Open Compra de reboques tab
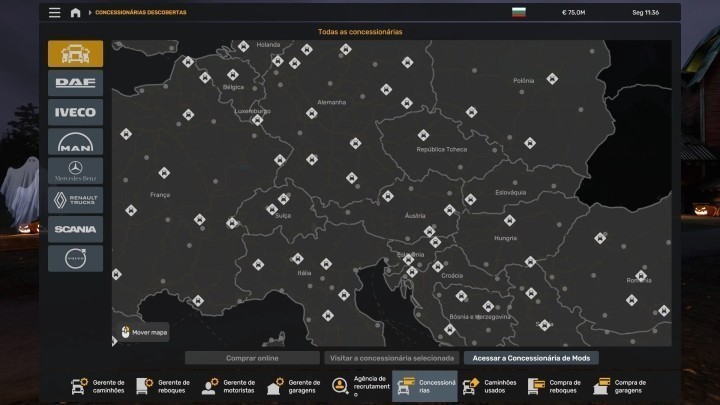Image resolution: width=720 pixels, height=405 pixels. pos(555,386)
